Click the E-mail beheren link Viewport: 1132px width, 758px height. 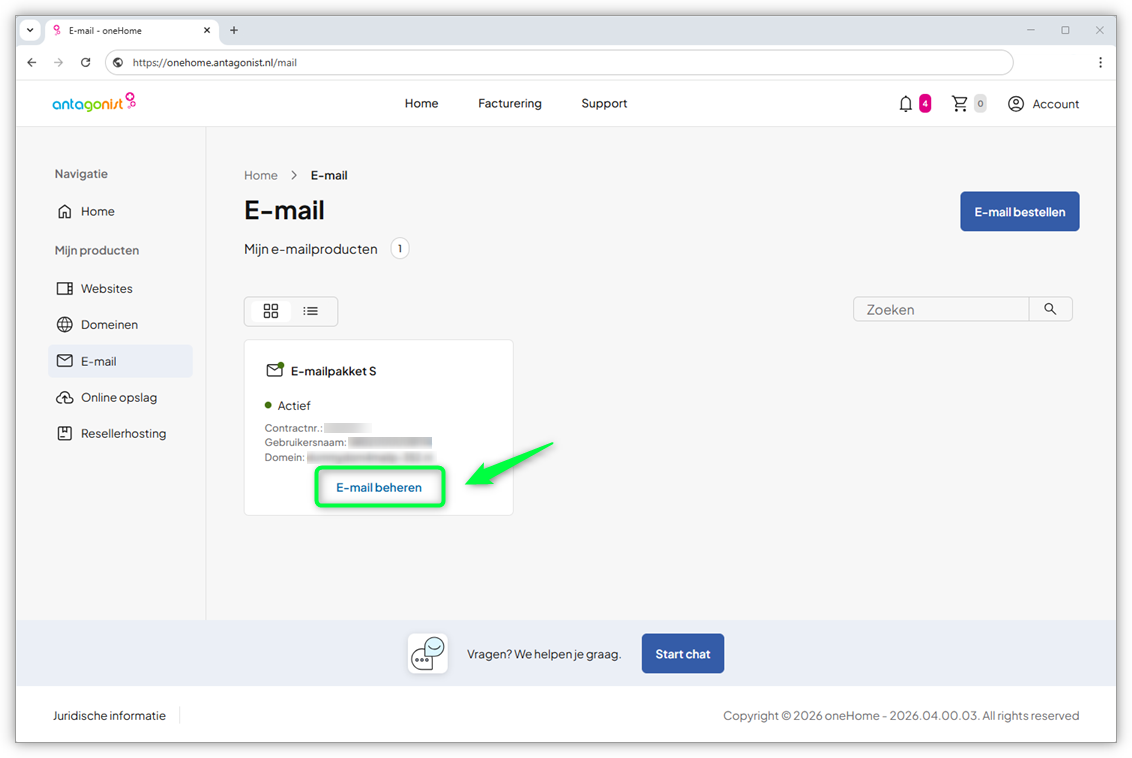click(379, 488)
